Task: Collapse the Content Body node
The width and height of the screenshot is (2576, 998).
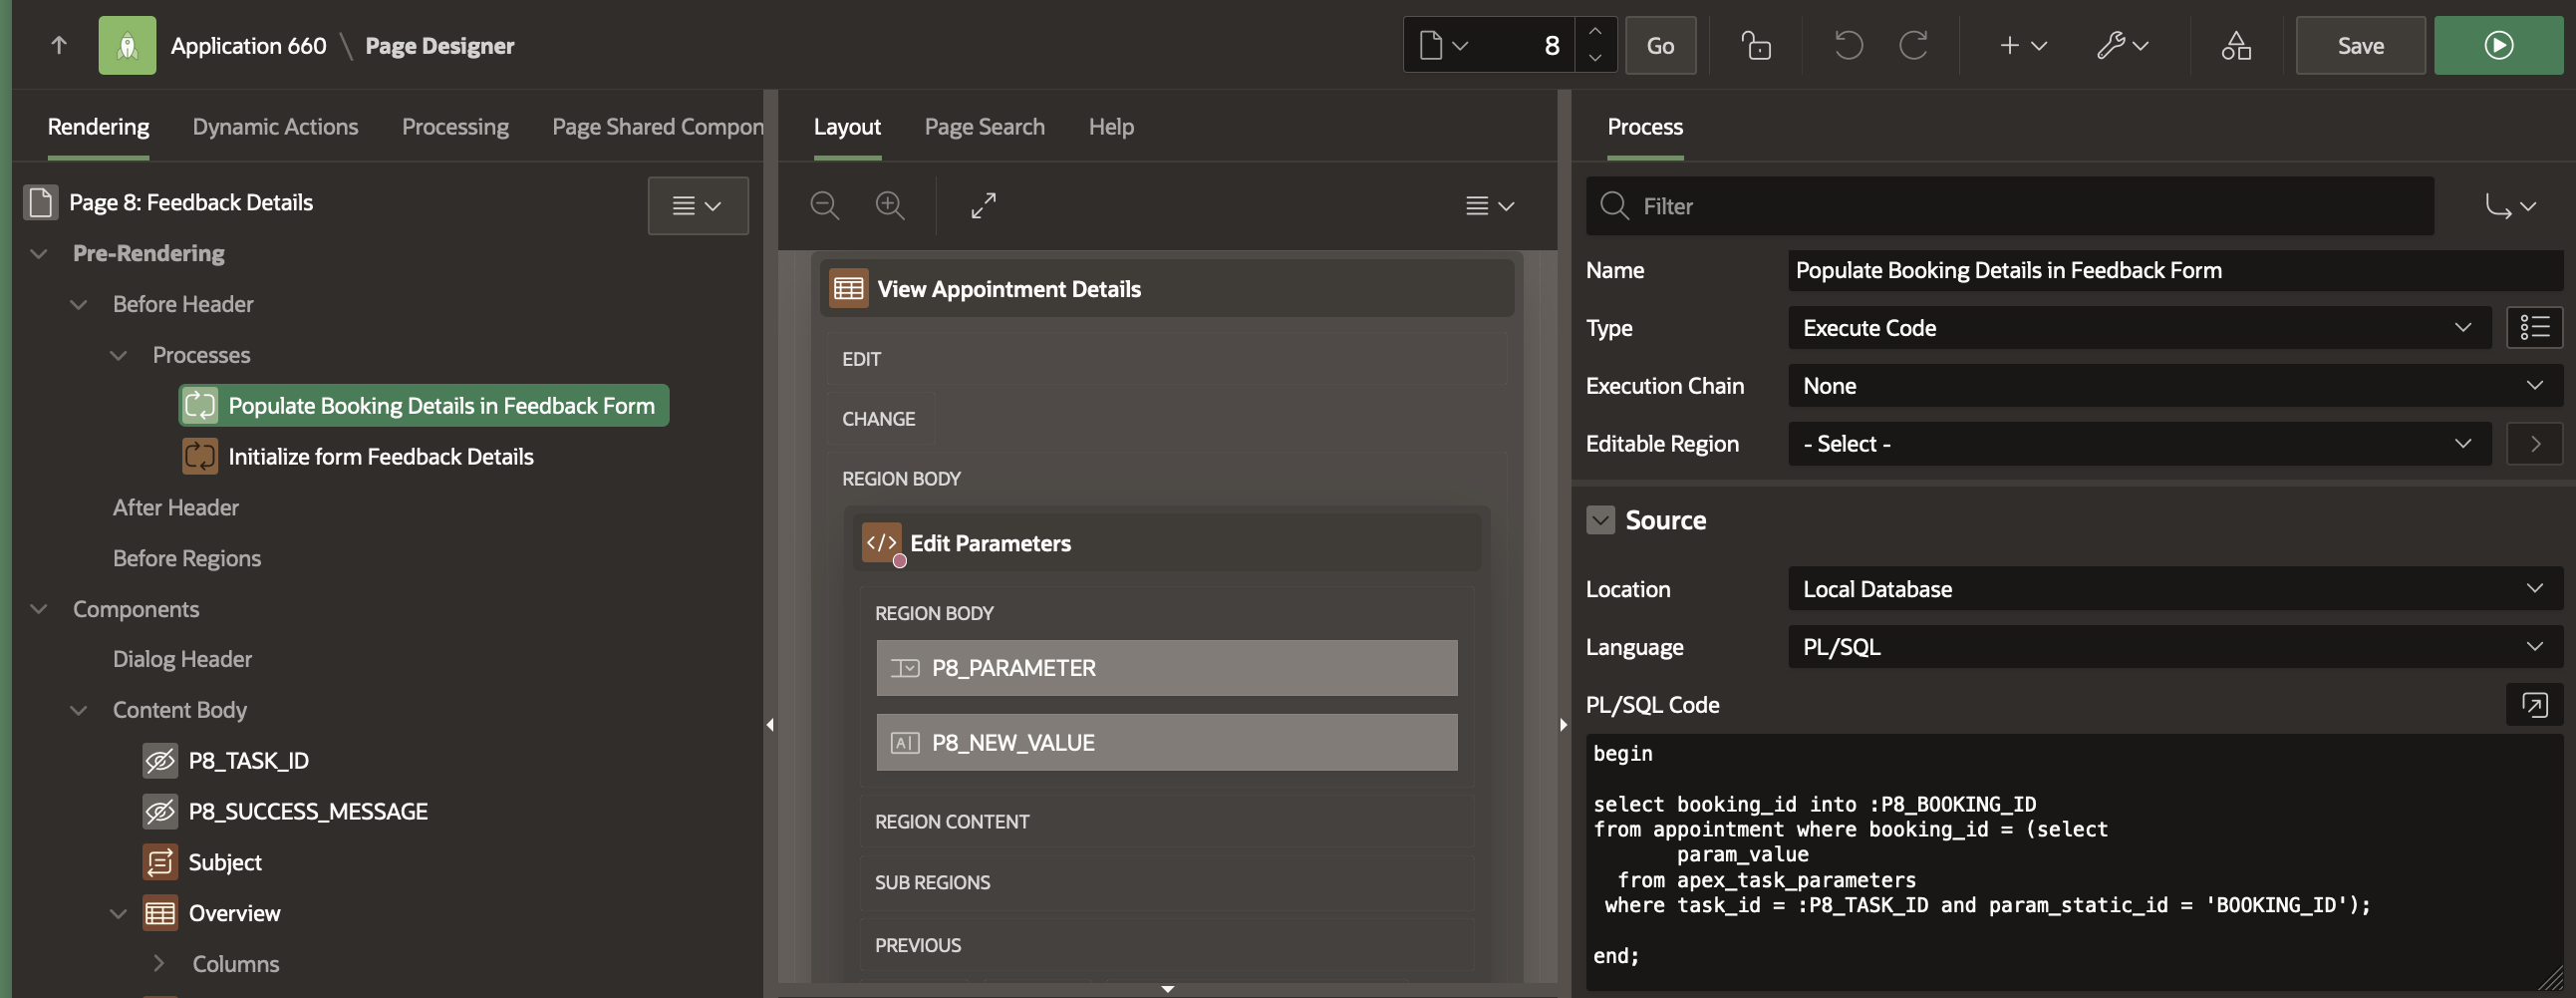Action: tap(79, 710)
